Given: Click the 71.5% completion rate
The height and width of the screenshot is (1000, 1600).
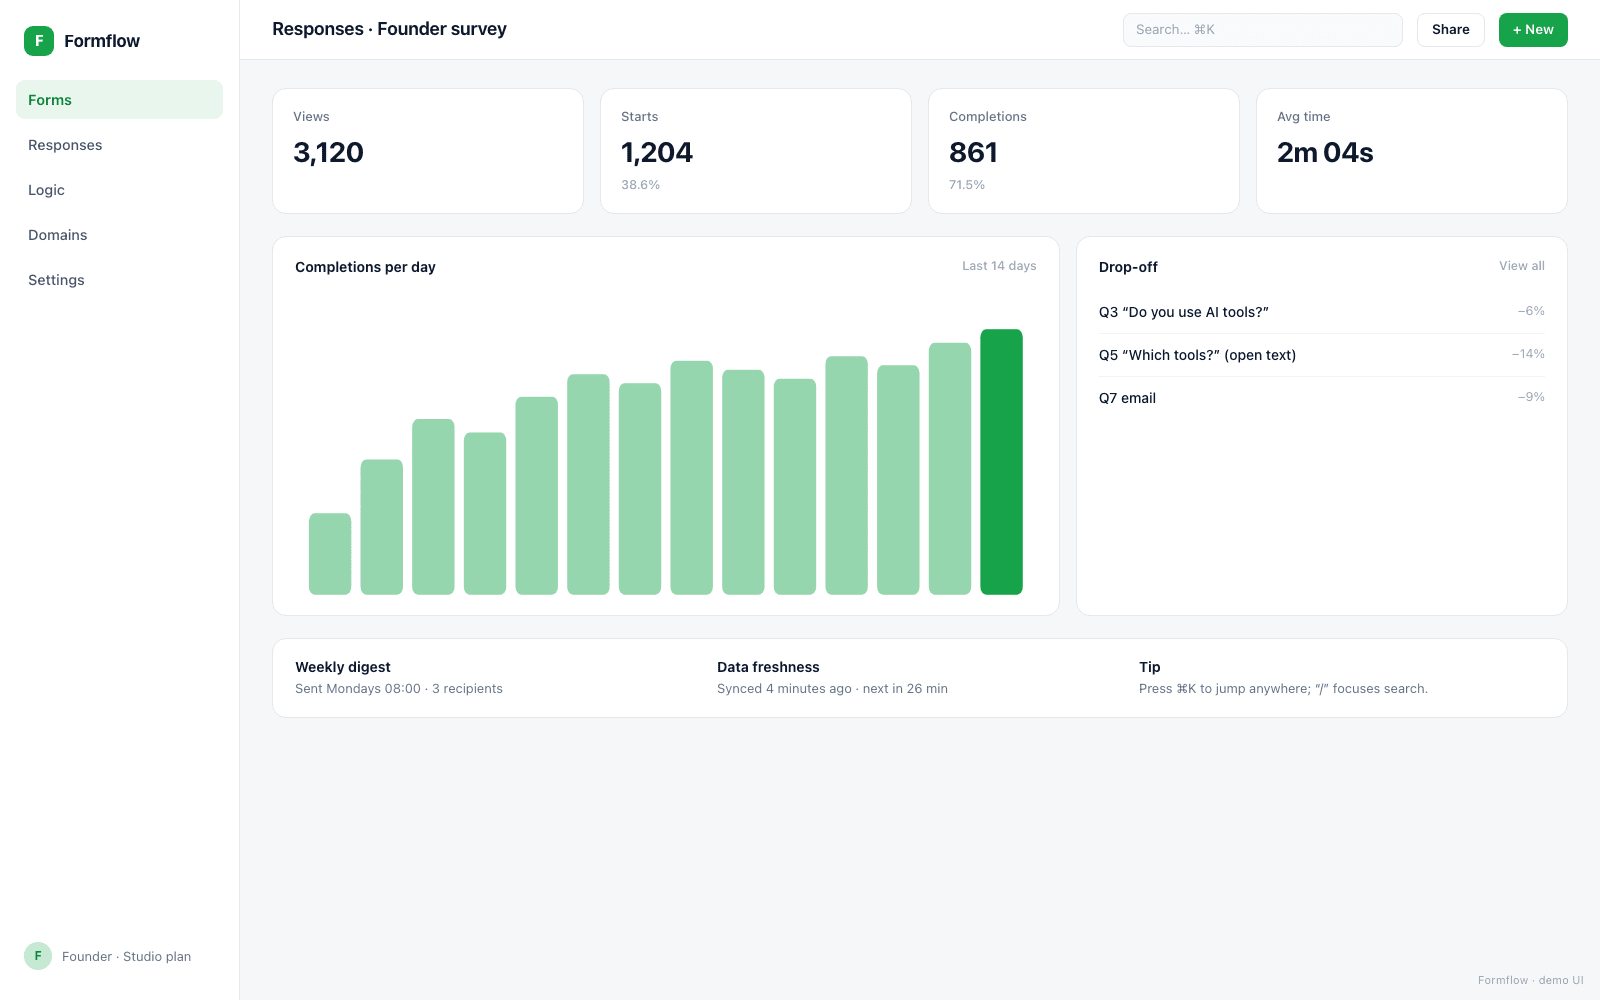Looking at the screenshot, I should tap(967, 185).
